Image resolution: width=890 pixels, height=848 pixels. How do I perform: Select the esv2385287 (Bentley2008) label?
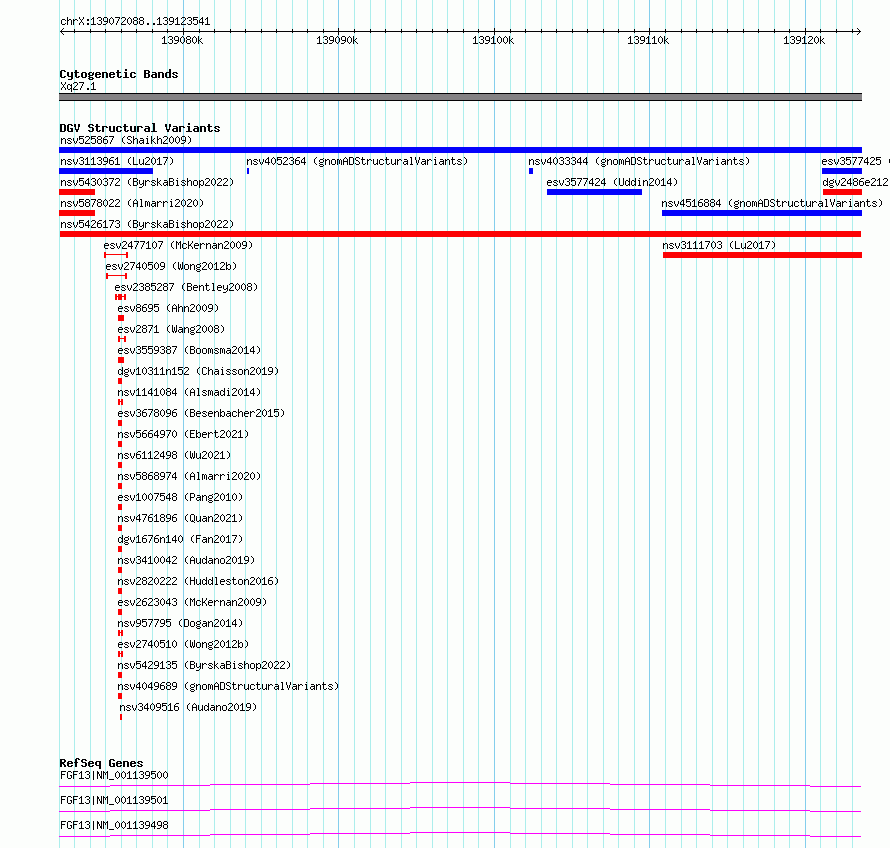click(186, 287)
